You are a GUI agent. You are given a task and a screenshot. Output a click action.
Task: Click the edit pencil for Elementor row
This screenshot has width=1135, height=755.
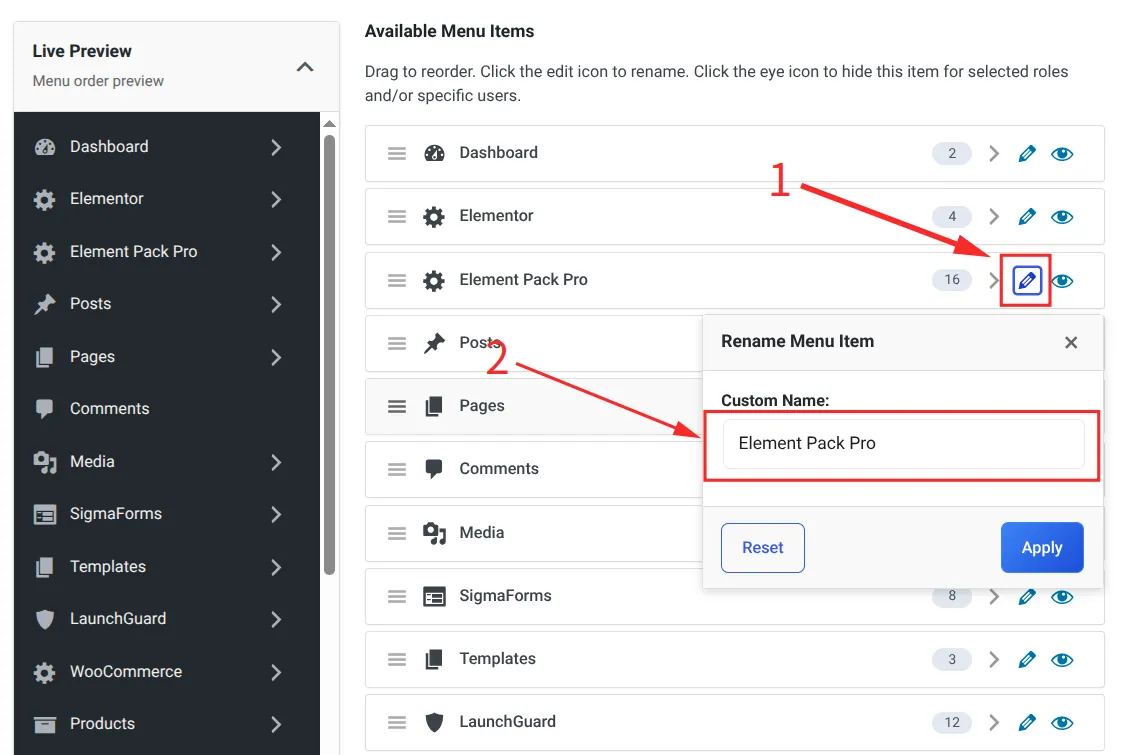click(x=1026, y=216)
